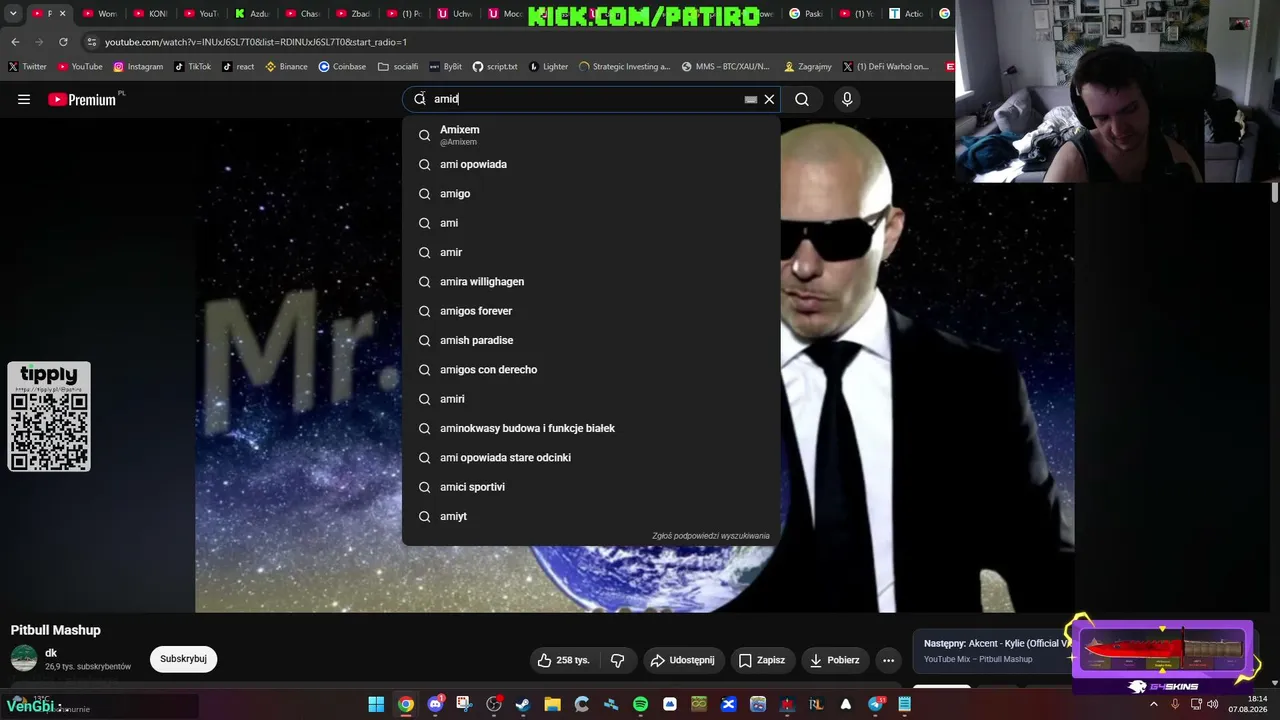Choose "ami opowiada stare odcinki" suggestion
Screen dimensions: 1280x720
(x=591, y=458)
